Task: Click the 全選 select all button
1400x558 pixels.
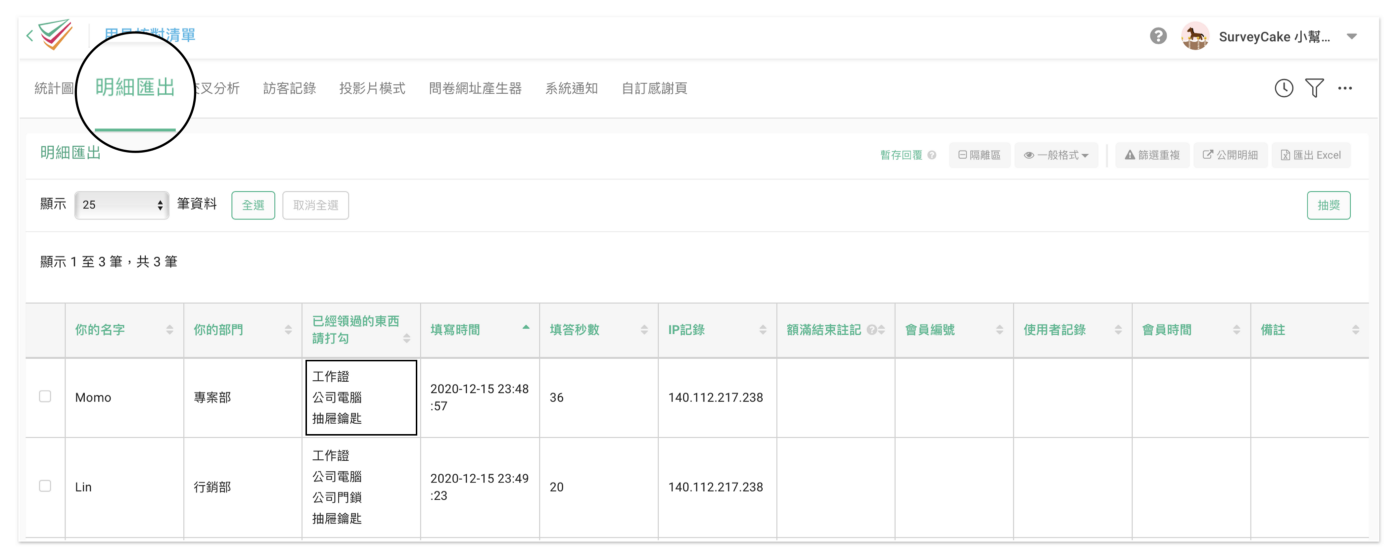Action: point(253,205)
